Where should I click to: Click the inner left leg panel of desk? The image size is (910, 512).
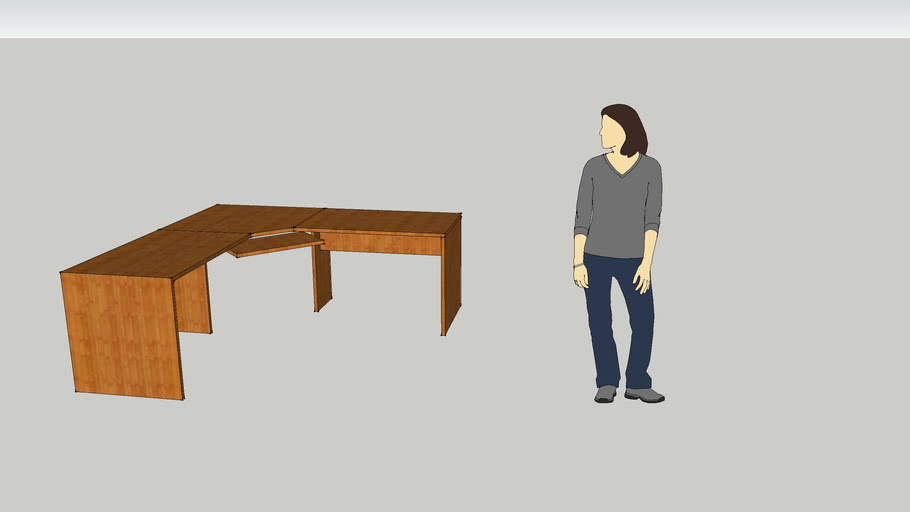click(x=193, y=300)
